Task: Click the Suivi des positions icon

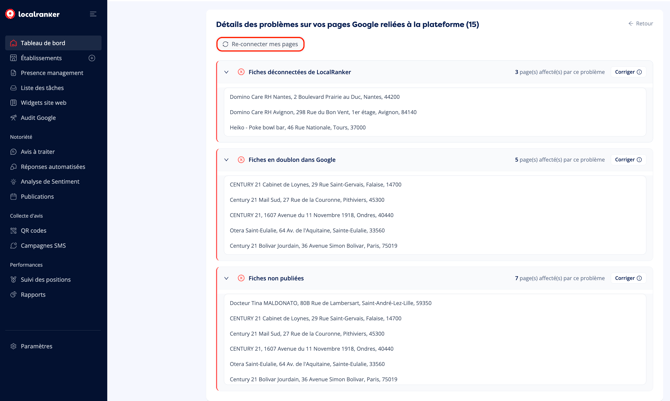Action: coord(13,280)
